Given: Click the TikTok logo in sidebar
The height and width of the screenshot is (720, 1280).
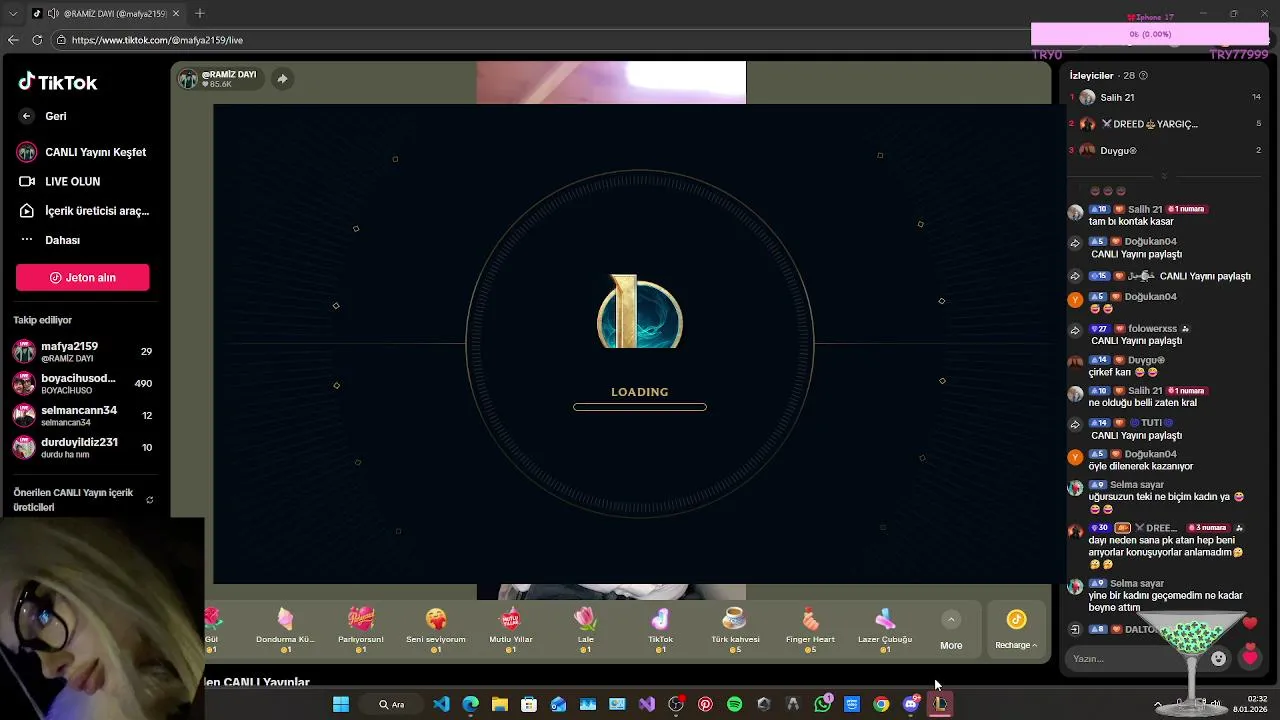Looking at the screenshot, I should tap(57, 83).
